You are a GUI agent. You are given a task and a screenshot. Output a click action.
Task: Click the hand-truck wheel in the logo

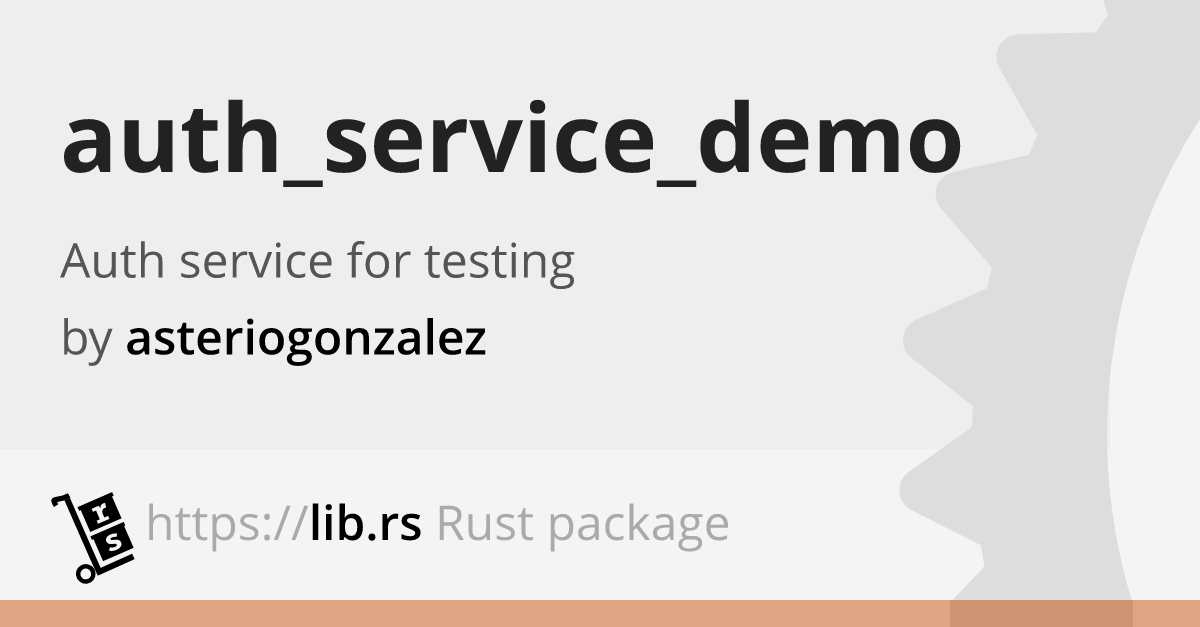click(86, 573)
